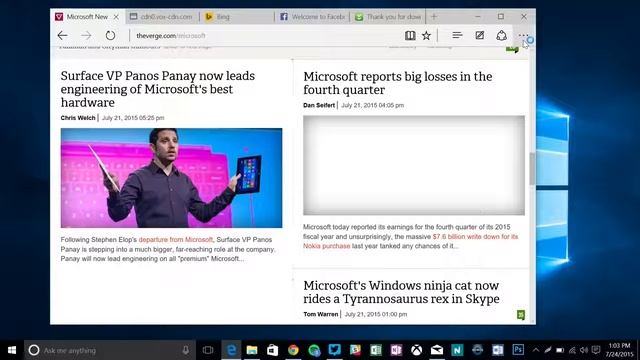The width and height of the screenshot is (640, 360).
Task: Click the network Wi-Fi tray icon
Action: click(x=572, y=350)
